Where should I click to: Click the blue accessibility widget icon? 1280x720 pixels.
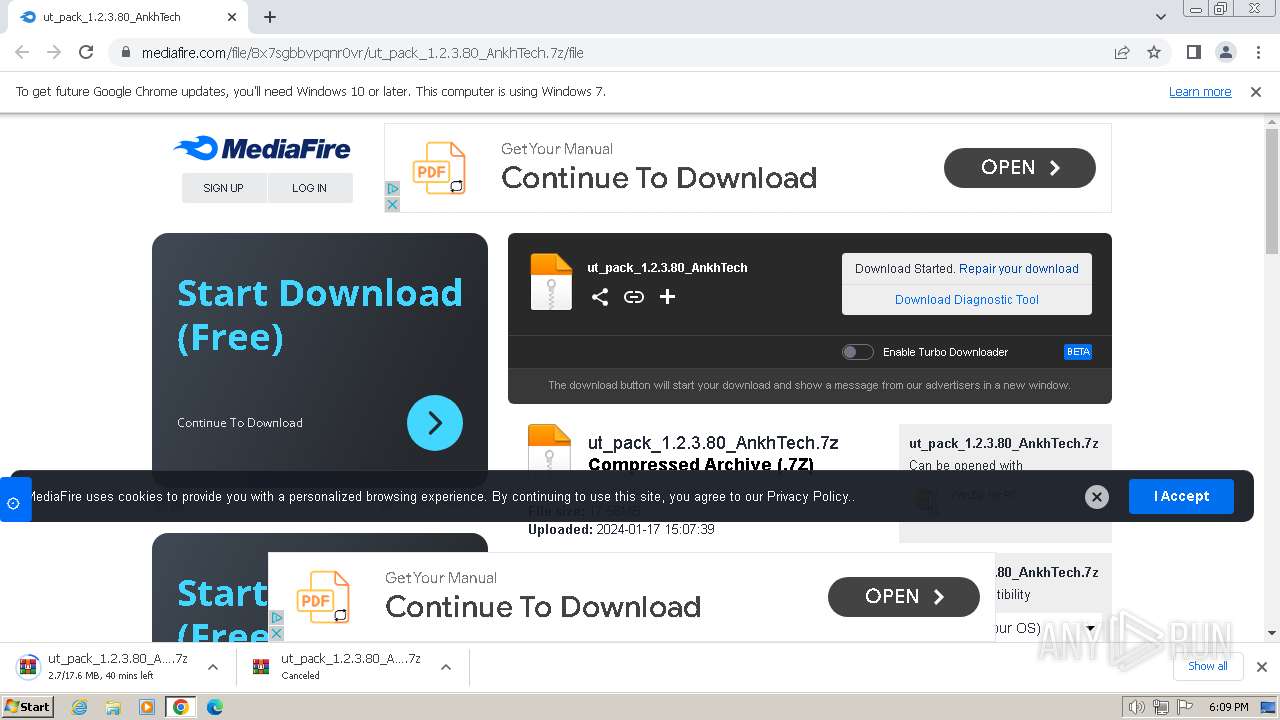point(15,500)
